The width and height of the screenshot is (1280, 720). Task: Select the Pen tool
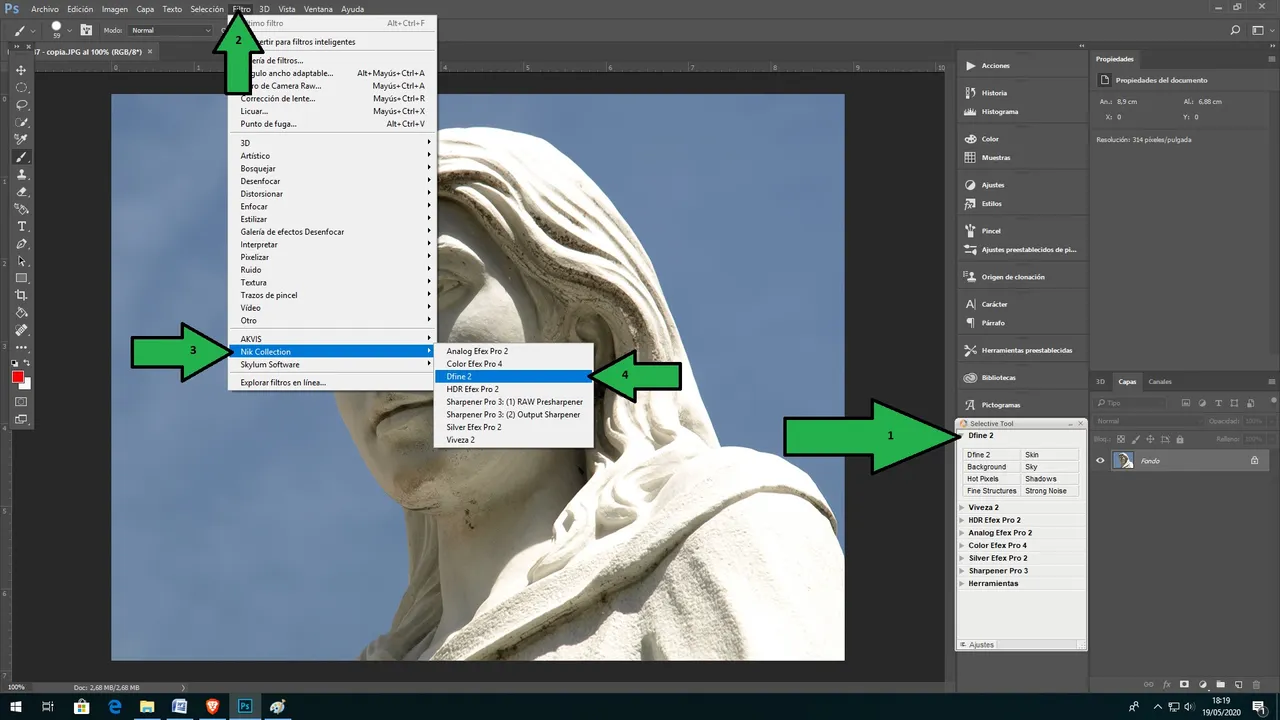point(21,244)
